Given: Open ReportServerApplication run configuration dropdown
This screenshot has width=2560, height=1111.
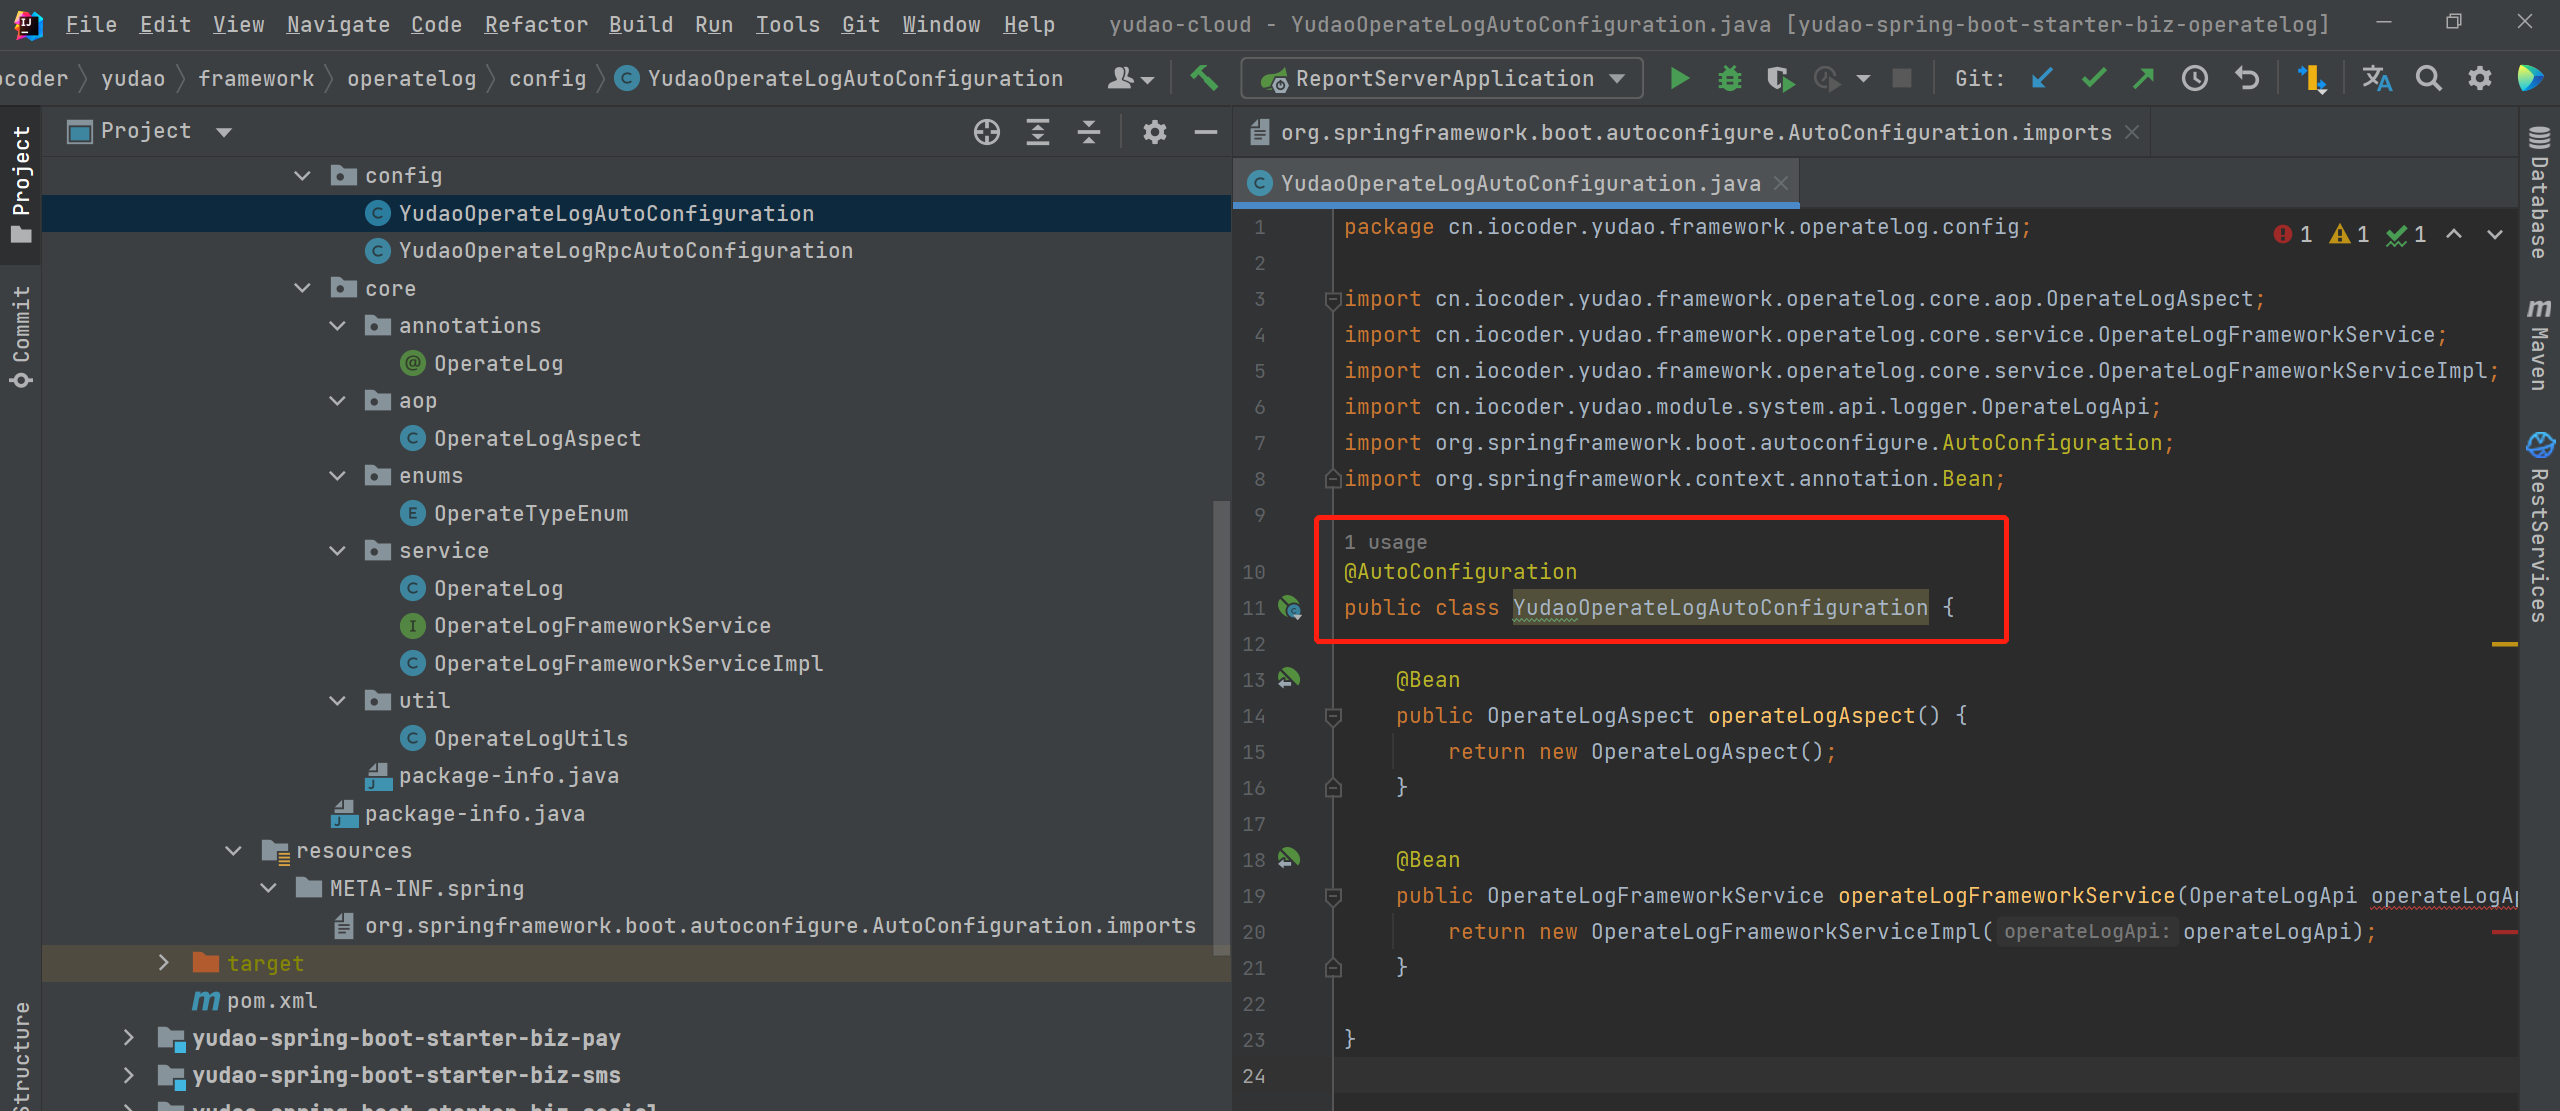Looking at the screenshot, I should point(1441,78).
